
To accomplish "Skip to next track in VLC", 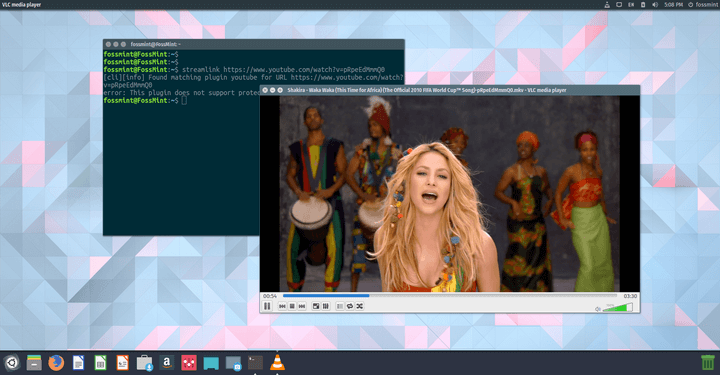I will point(302,306).
